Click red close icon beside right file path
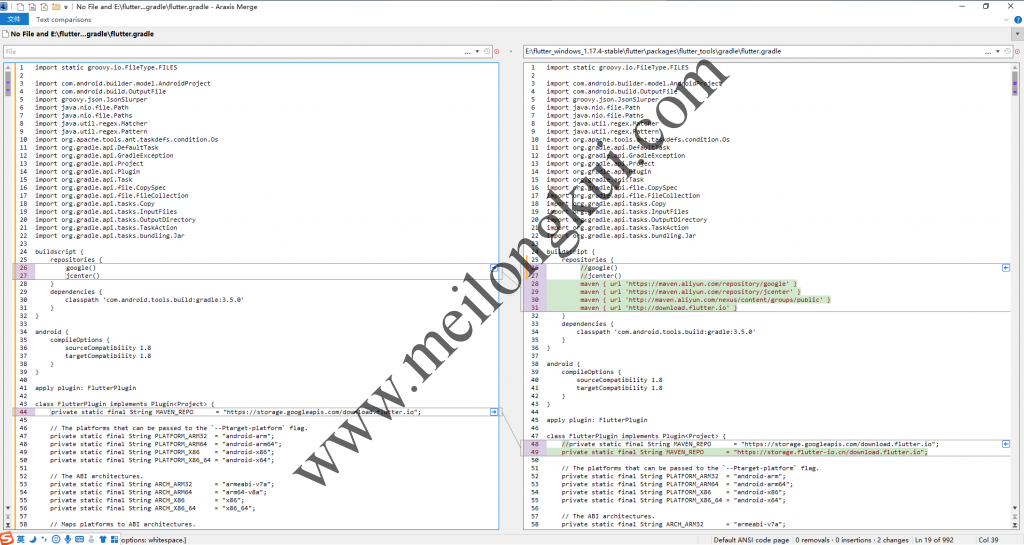The image size is (1024, 545). pyautogui.click(x=1017, y=51)
